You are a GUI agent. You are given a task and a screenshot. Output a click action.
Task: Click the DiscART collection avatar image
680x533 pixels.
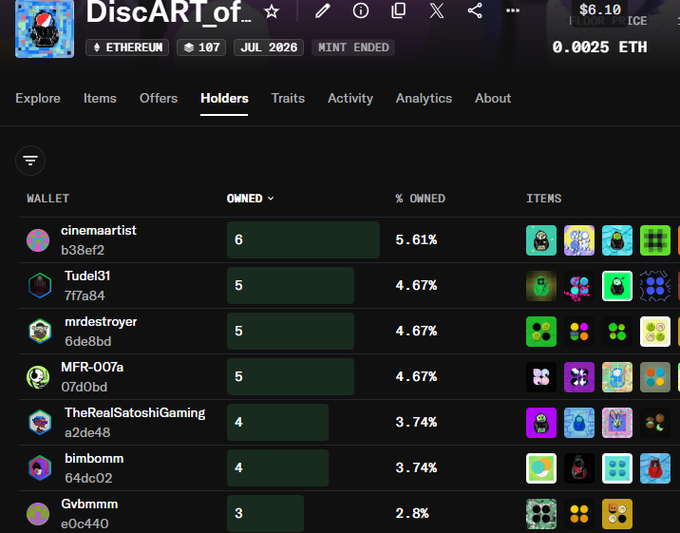[x=45, y=29]
